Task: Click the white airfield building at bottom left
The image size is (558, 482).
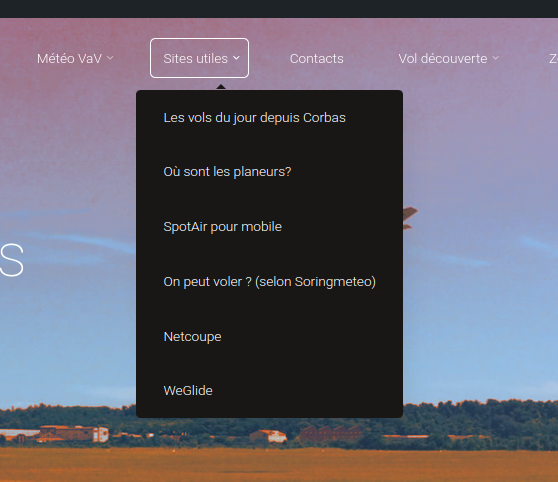Action: 101,434
